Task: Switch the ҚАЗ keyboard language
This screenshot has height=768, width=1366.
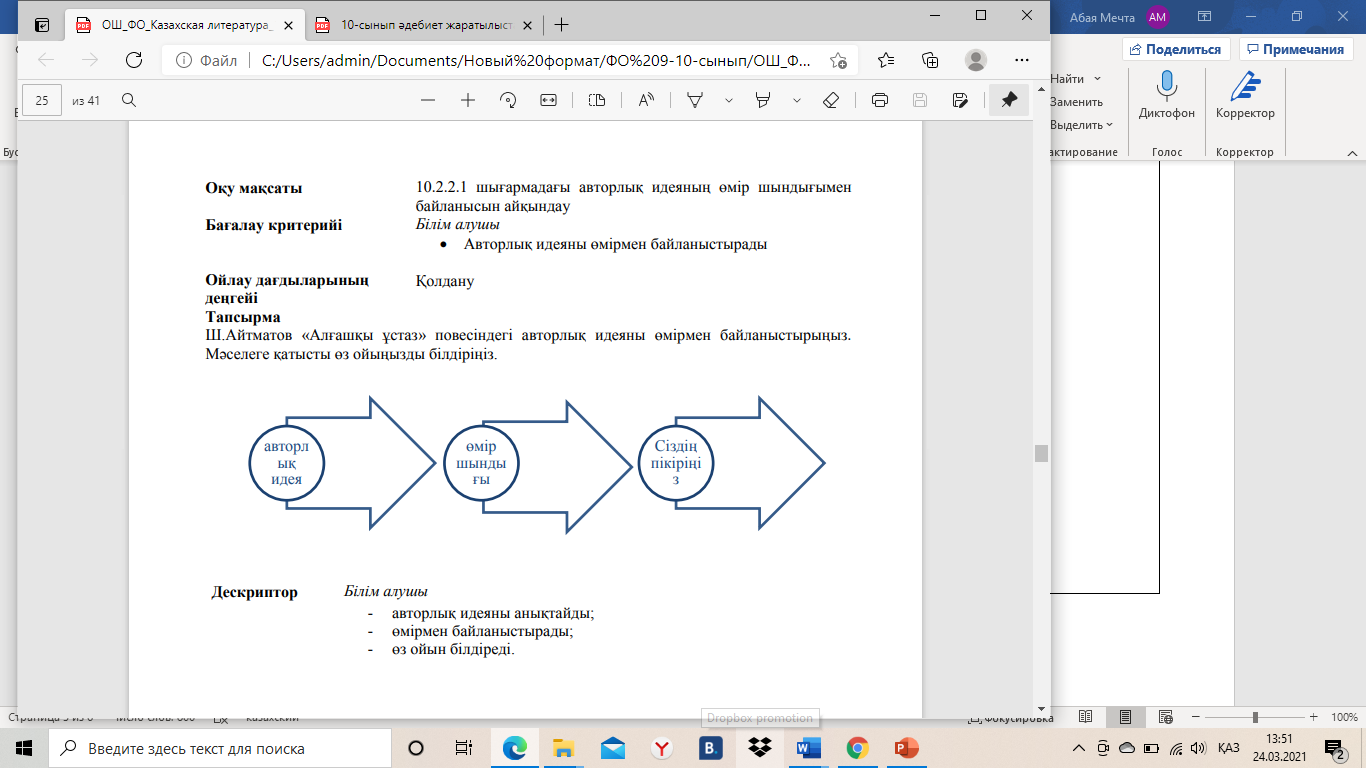Action: (1229, 748)
